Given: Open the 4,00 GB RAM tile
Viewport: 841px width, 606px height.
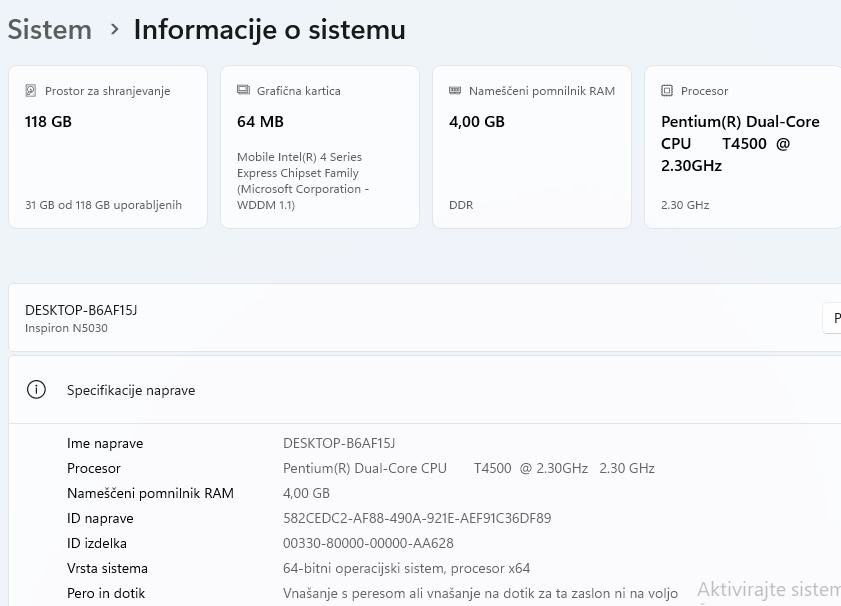Looking at the screenshot, I should click(x=532, y=147).
